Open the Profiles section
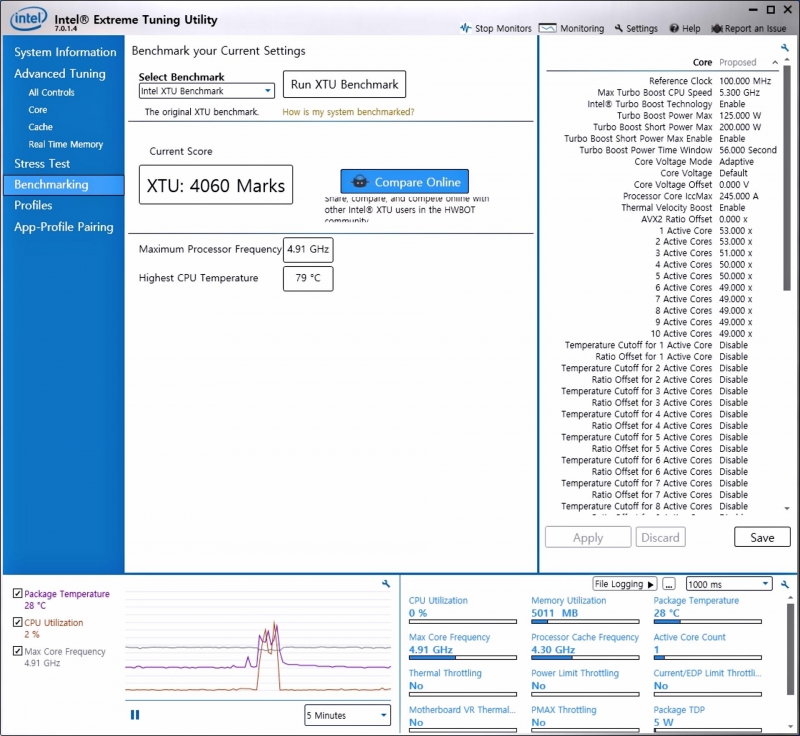 [33, 206]
